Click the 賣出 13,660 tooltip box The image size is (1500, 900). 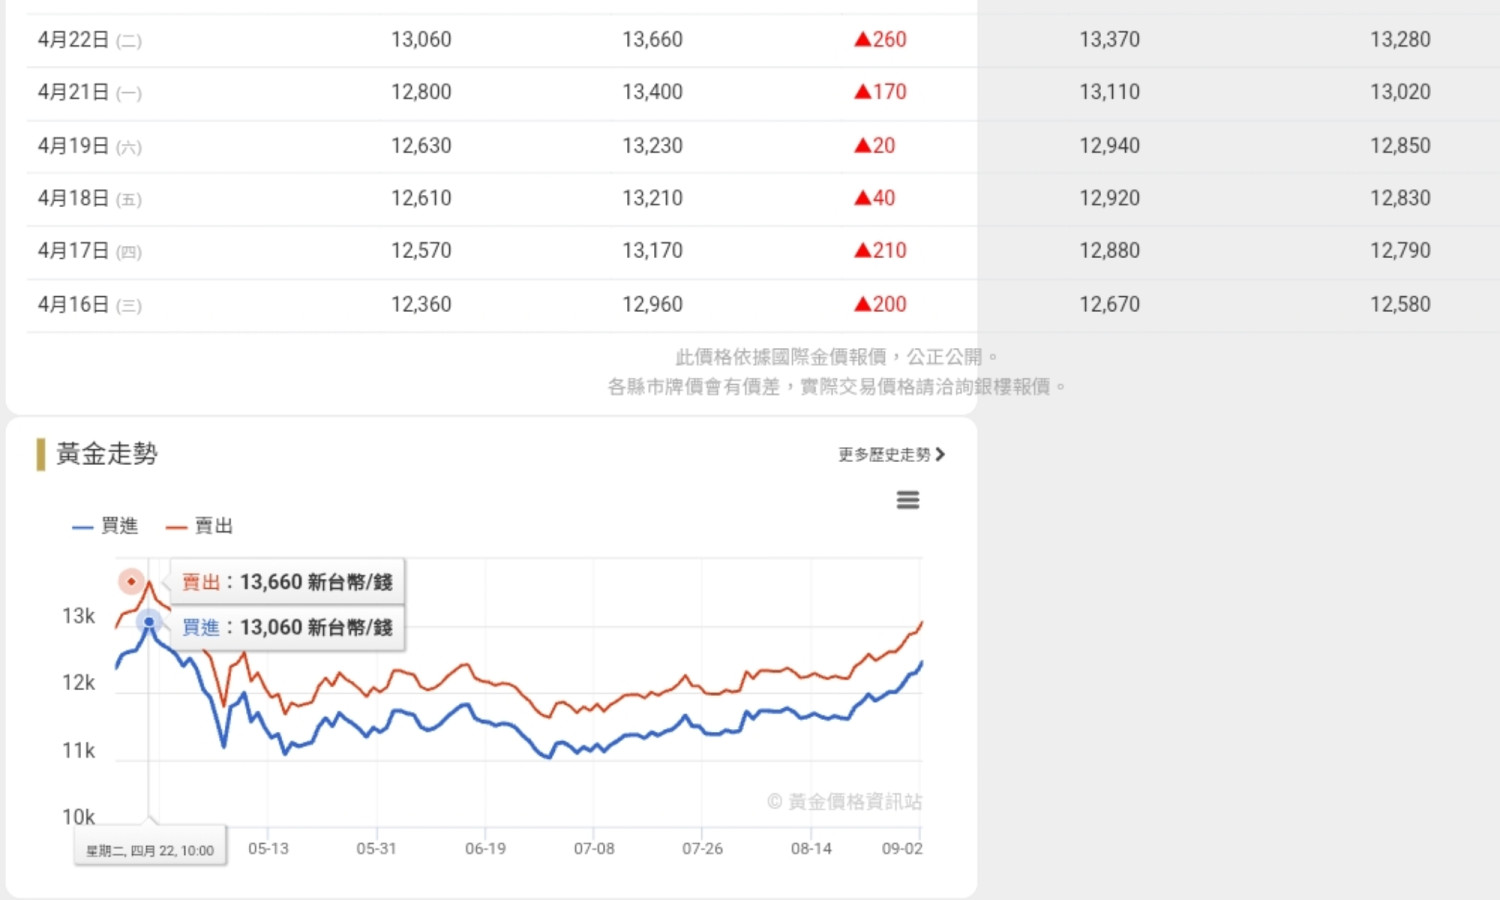[x=287, y=582]
